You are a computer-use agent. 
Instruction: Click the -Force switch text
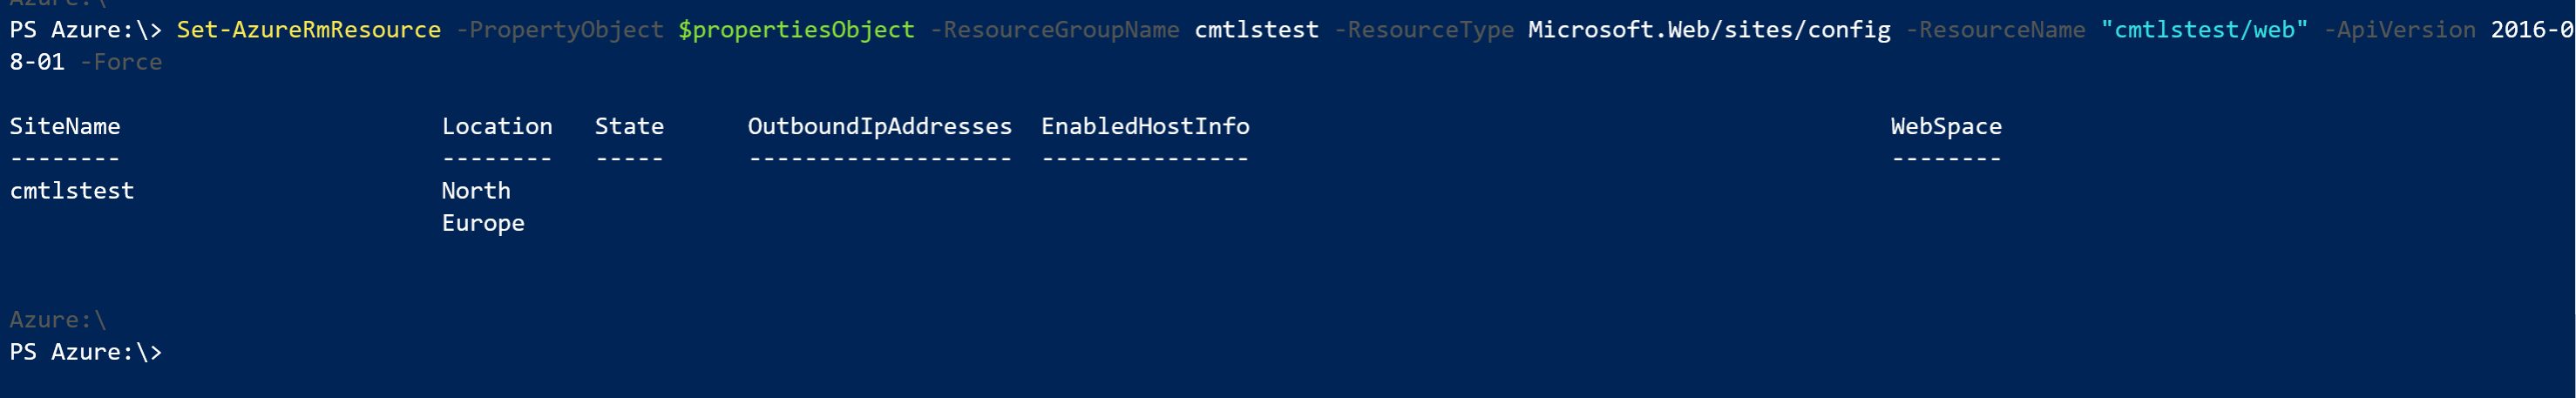[120, 62]
